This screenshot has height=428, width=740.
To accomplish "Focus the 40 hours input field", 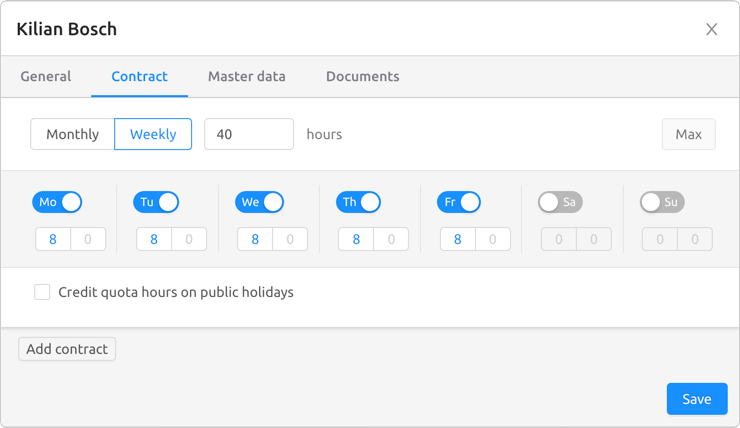I will click(249, 134).
